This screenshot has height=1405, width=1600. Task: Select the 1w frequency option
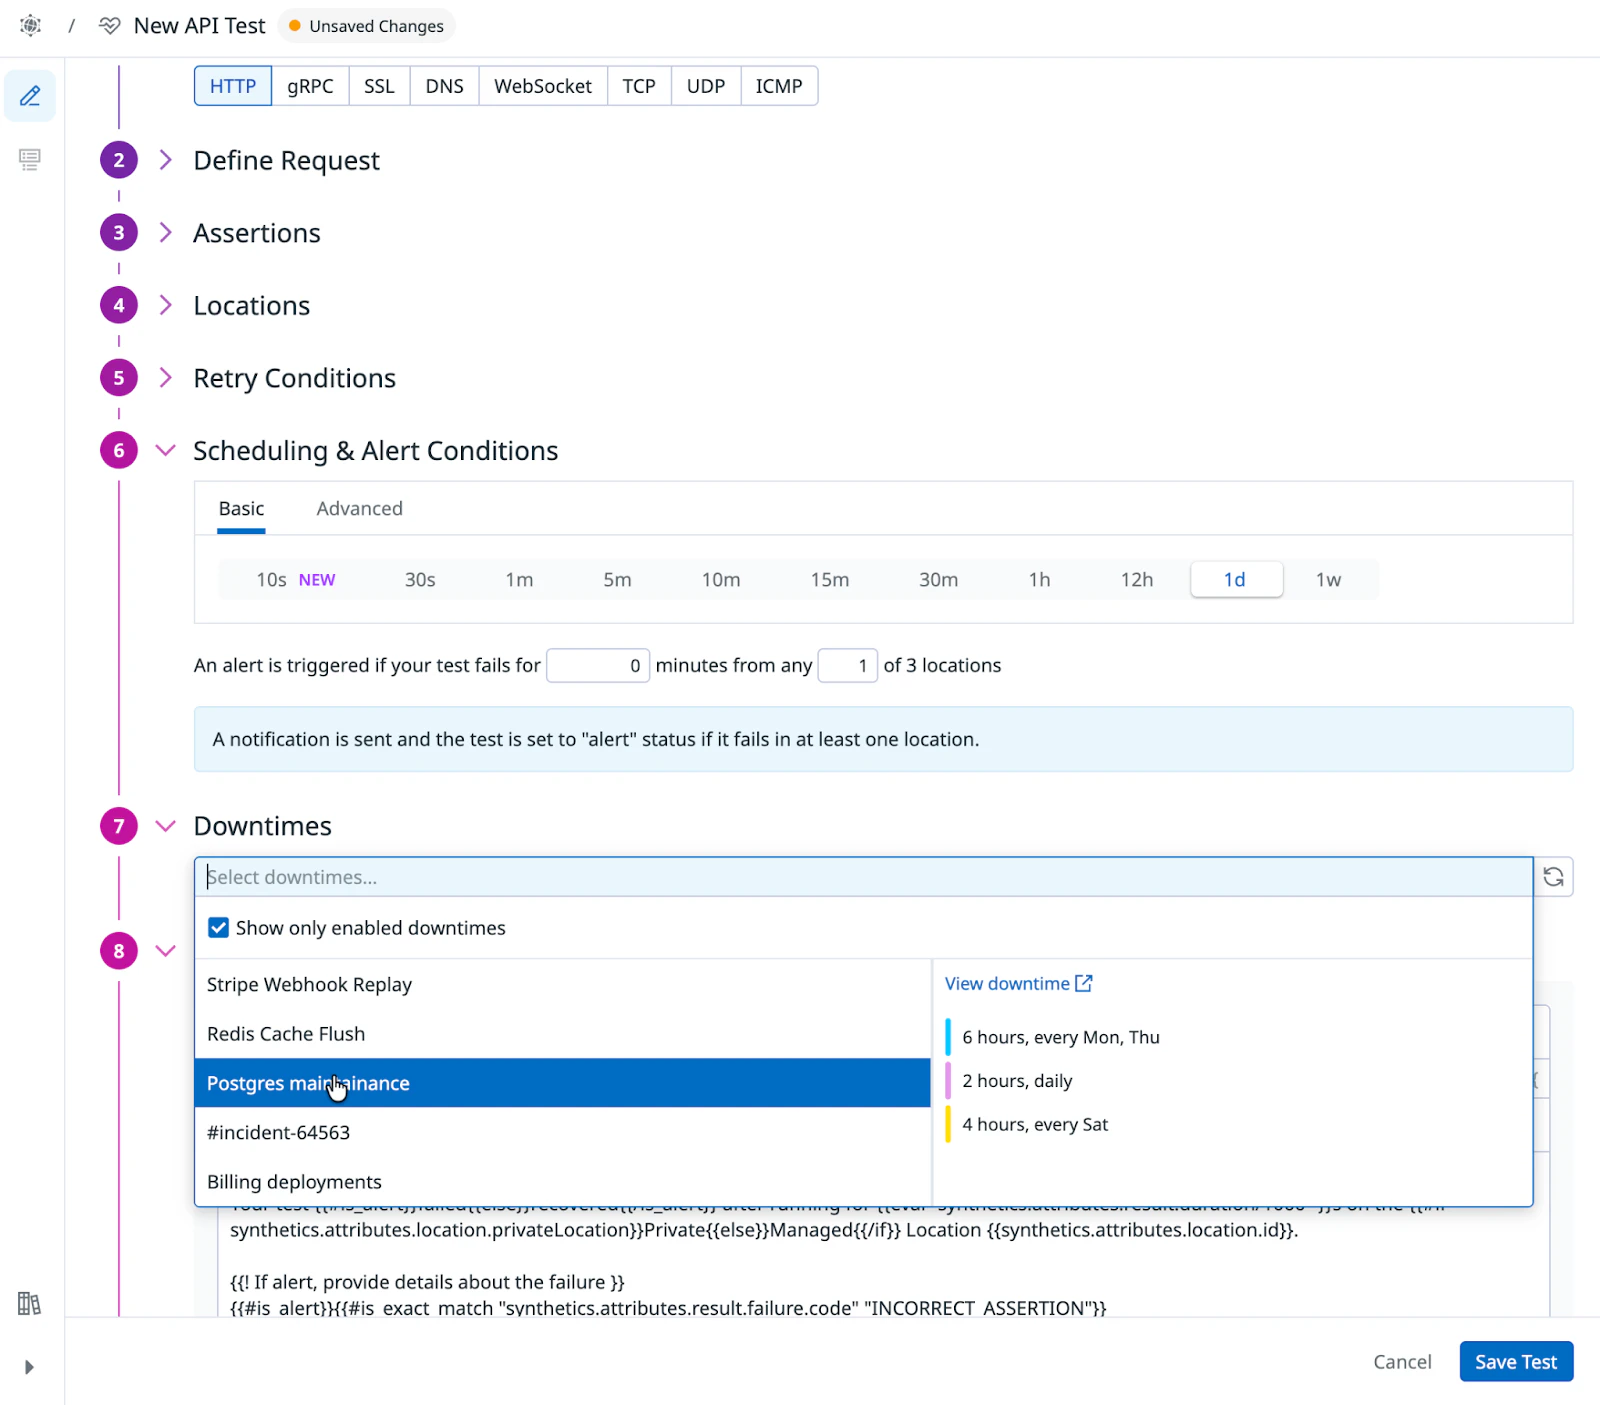pyautogui.click(x=1327, y=580)
